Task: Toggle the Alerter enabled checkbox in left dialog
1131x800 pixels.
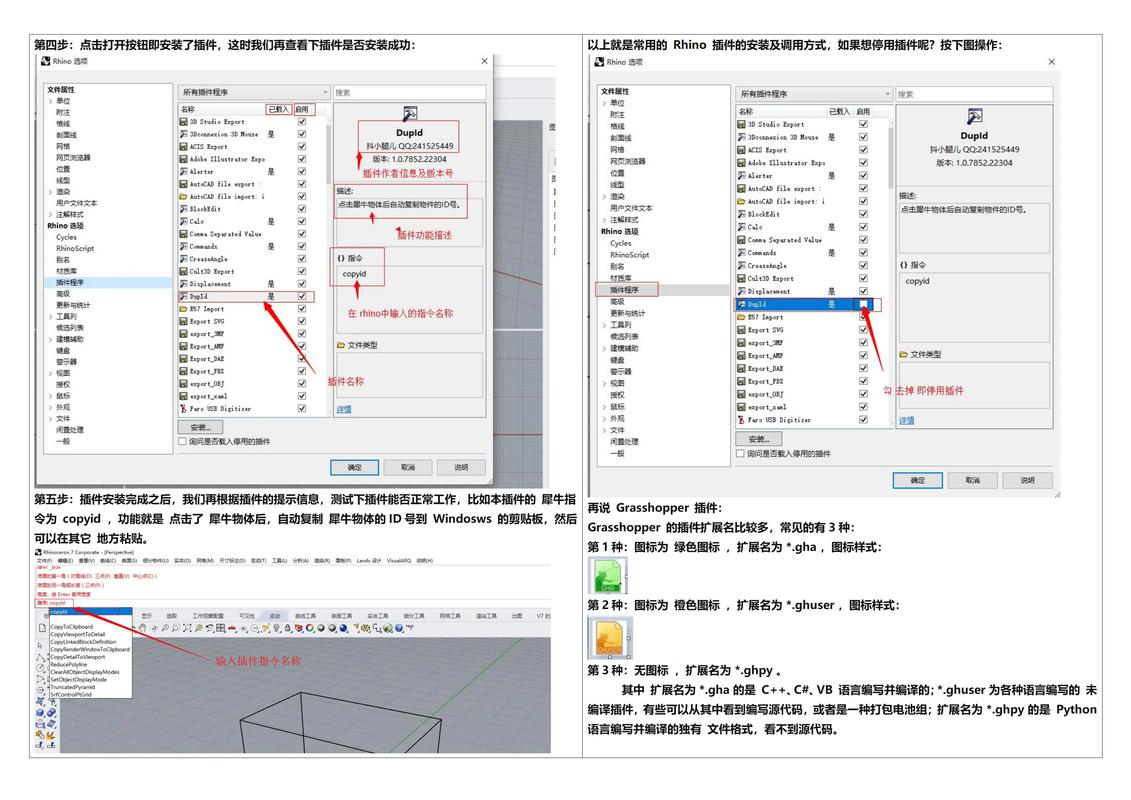Action: 302,172
